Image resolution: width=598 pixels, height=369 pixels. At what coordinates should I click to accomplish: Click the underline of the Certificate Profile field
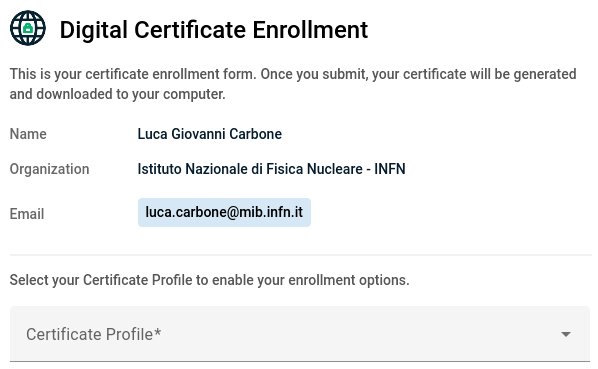click(300, 361)
